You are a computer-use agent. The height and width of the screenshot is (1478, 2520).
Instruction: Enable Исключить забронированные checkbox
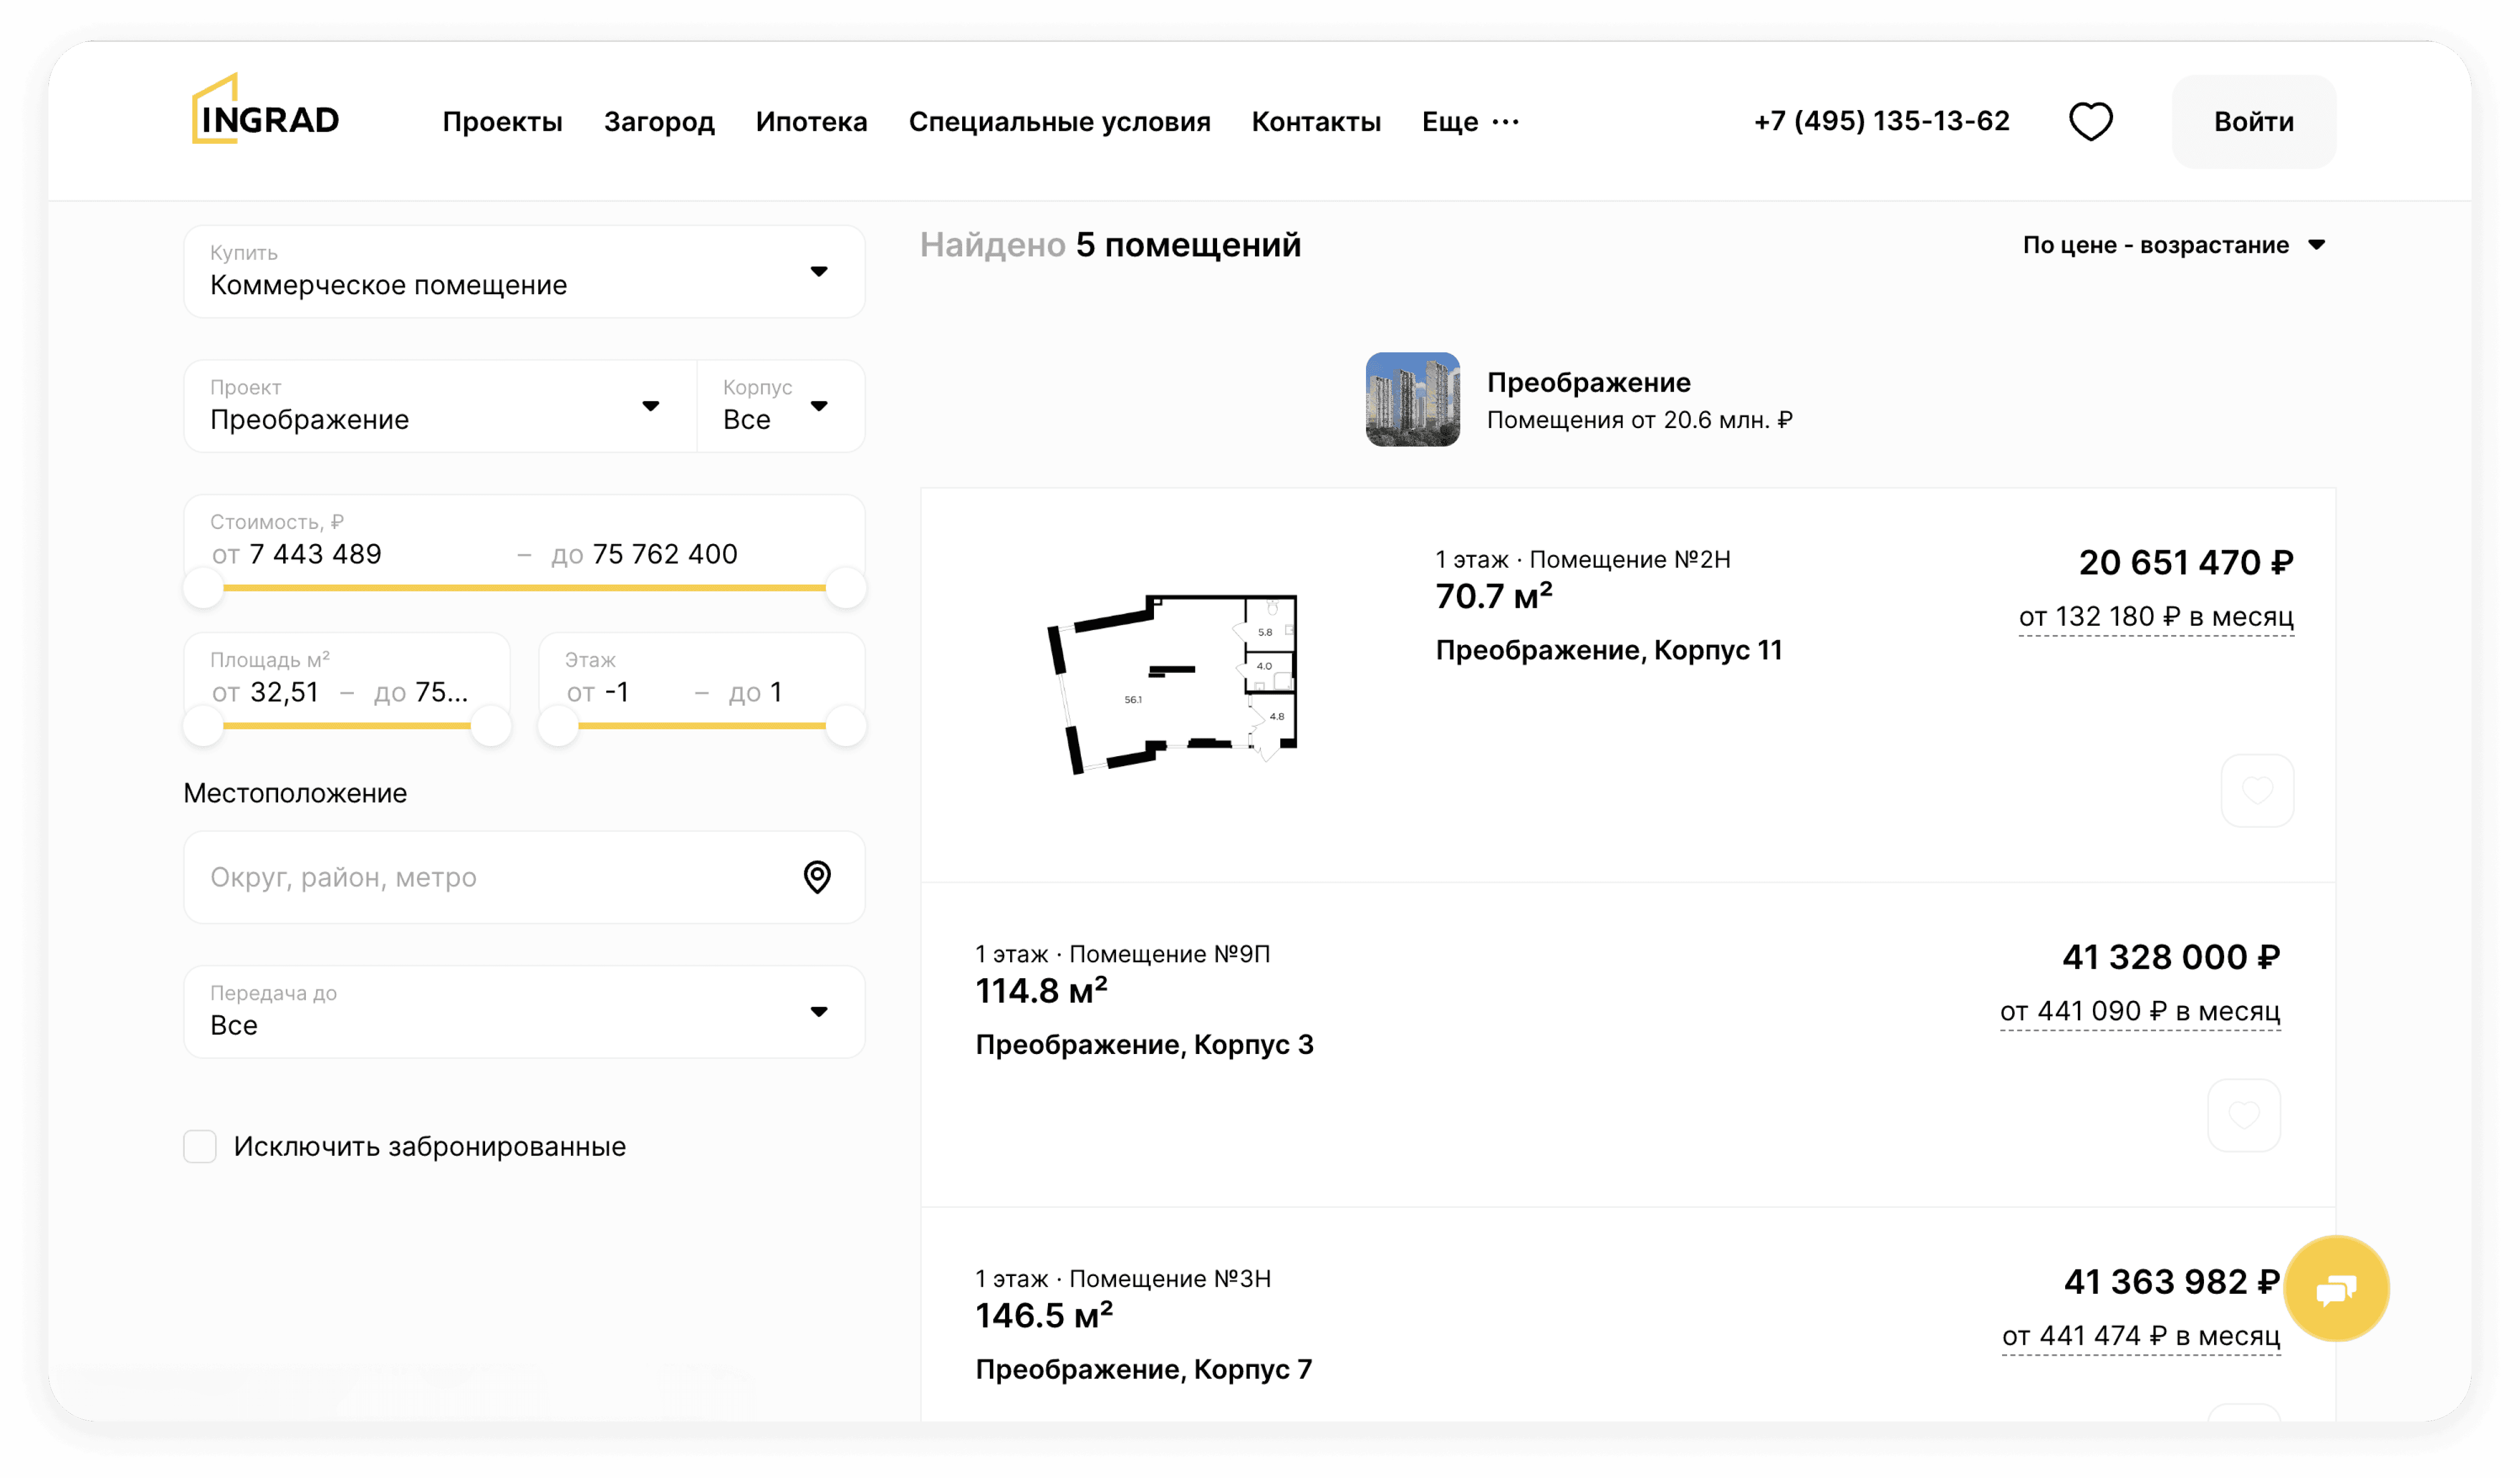(x=200, y=1146)
